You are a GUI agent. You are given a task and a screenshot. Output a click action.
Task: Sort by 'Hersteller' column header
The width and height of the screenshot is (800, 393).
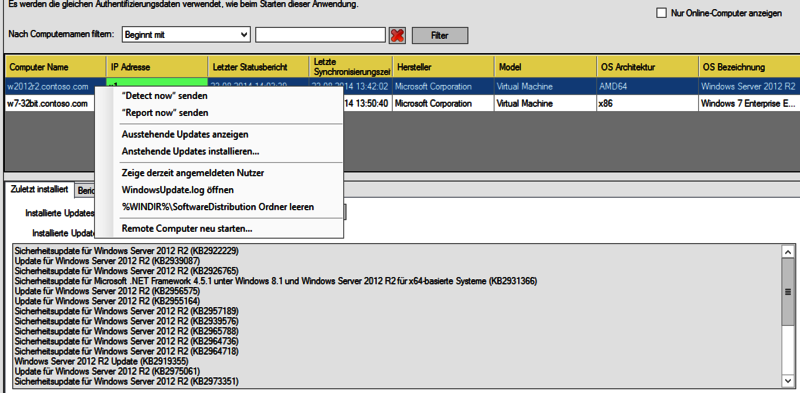[443, 67]
